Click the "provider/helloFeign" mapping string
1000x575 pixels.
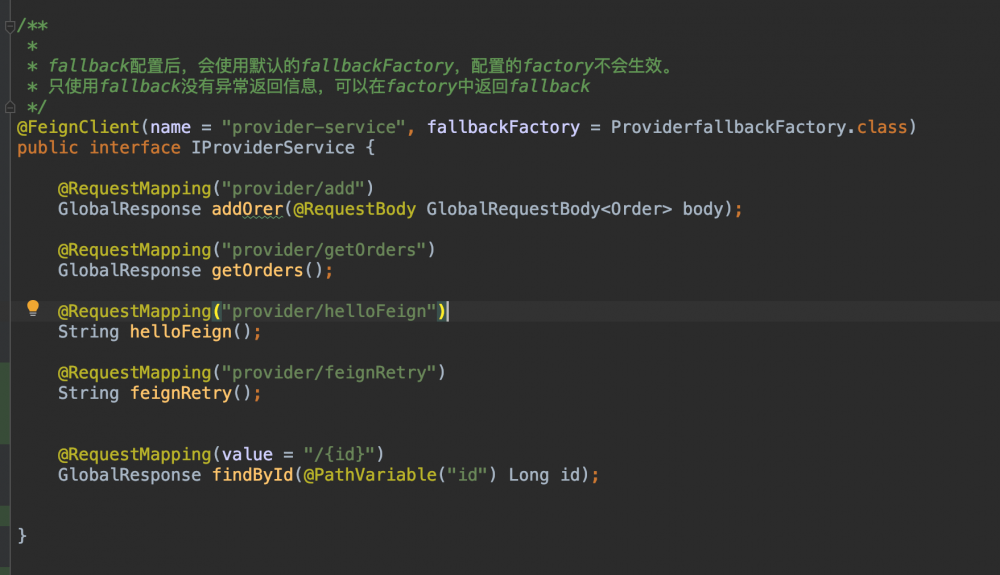click(x=328, y=311)
